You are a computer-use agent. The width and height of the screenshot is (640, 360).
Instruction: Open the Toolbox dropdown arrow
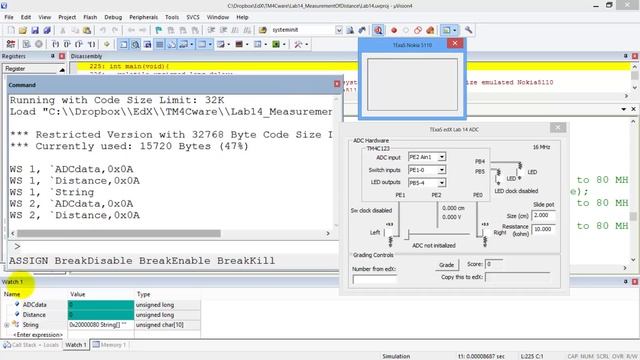pos(307,44)
